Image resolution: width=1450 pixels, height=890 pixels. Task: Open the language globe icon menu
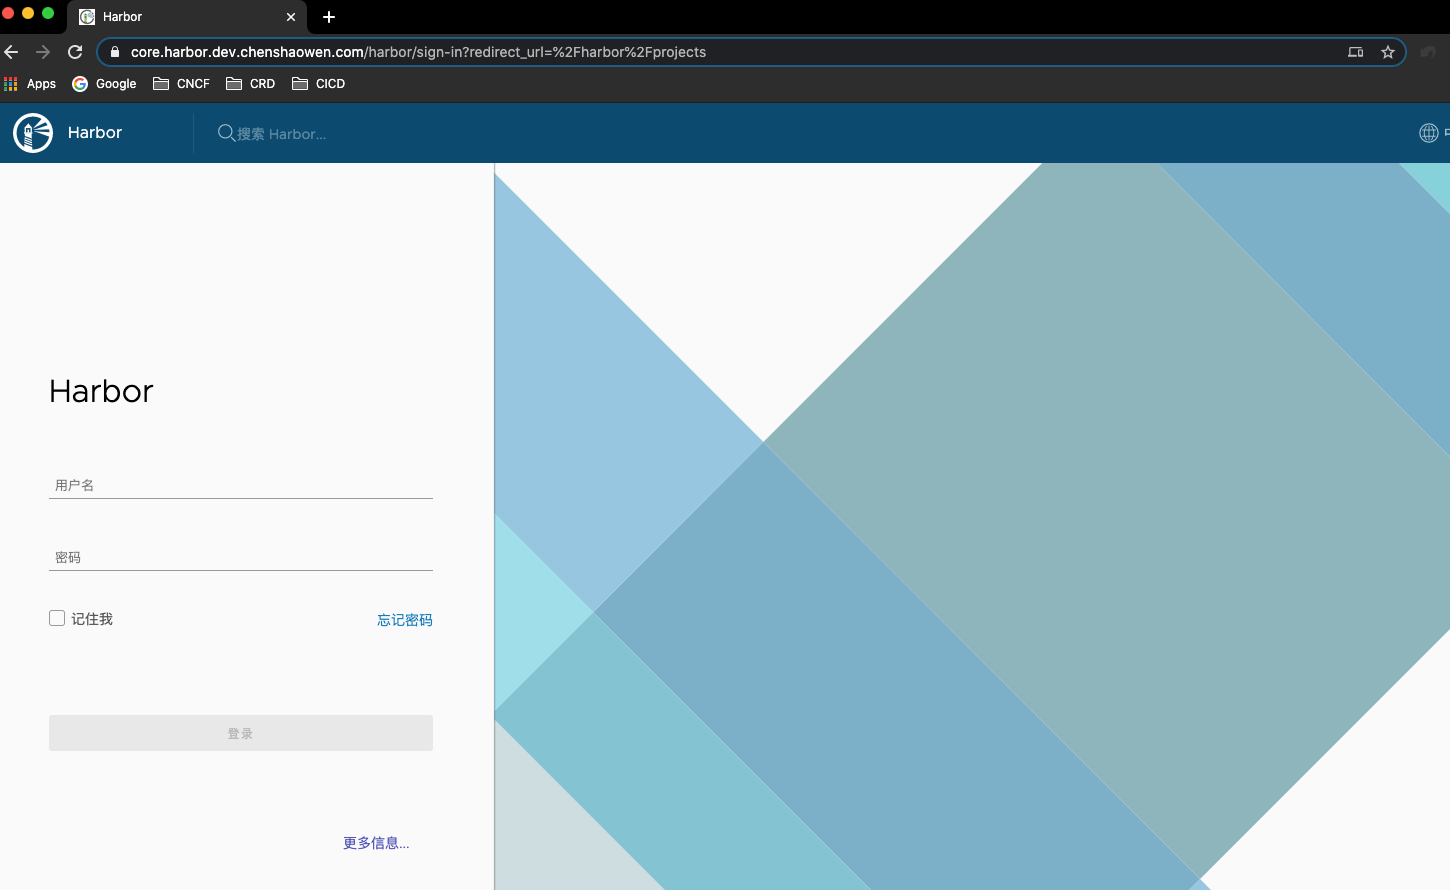[1429, 133]
